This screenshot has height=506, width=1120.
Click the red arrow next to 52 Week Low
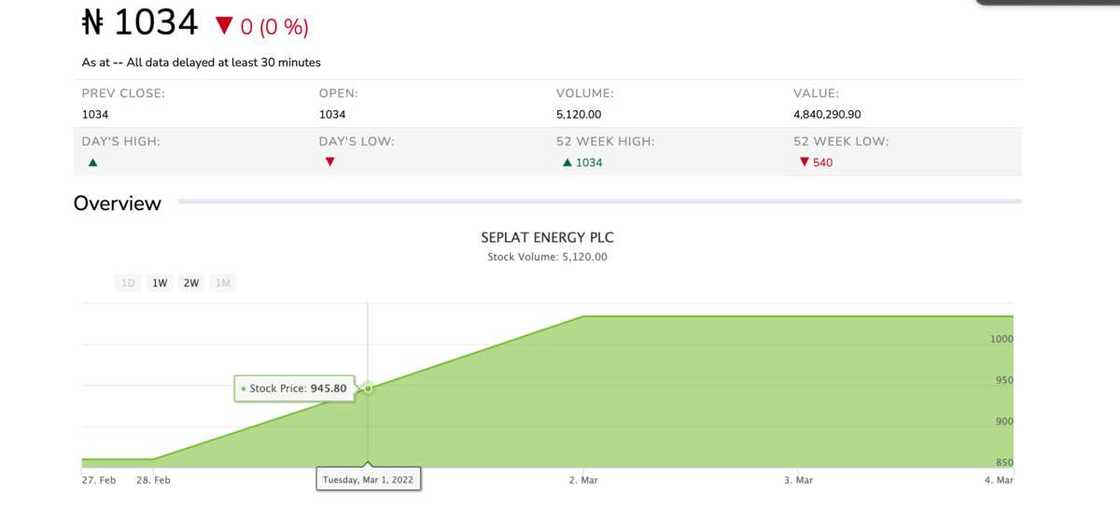coord(804,162)
